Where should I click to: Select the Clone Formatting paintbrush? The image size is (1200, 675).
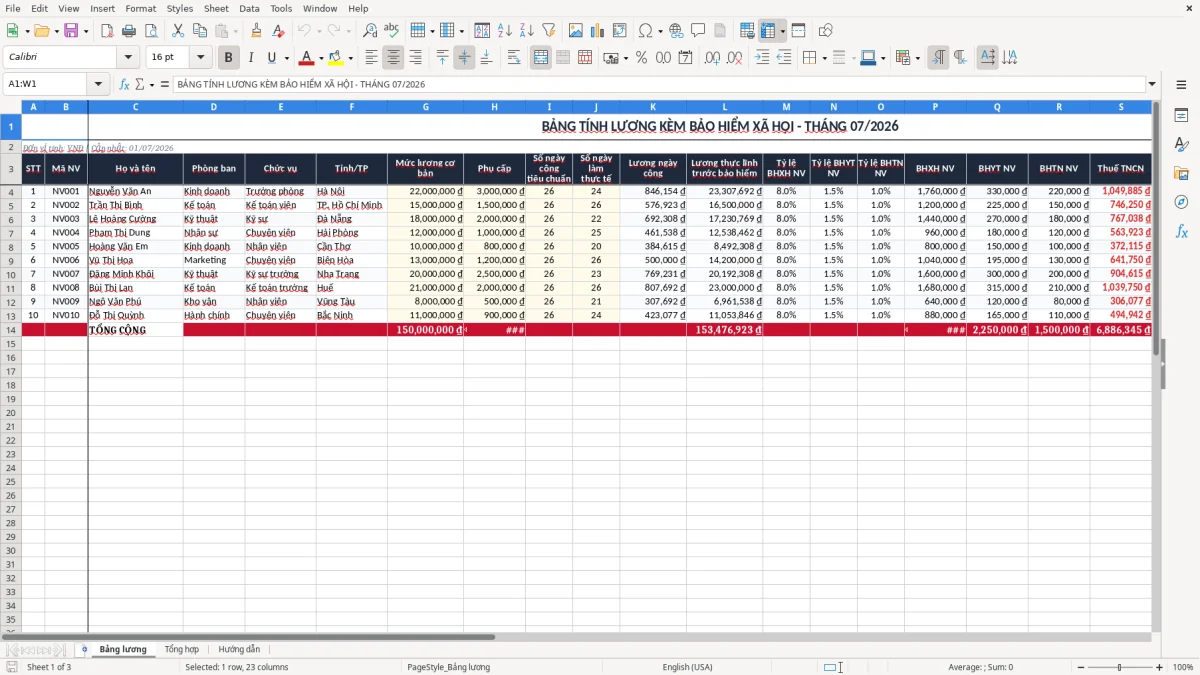pos(256,31)
